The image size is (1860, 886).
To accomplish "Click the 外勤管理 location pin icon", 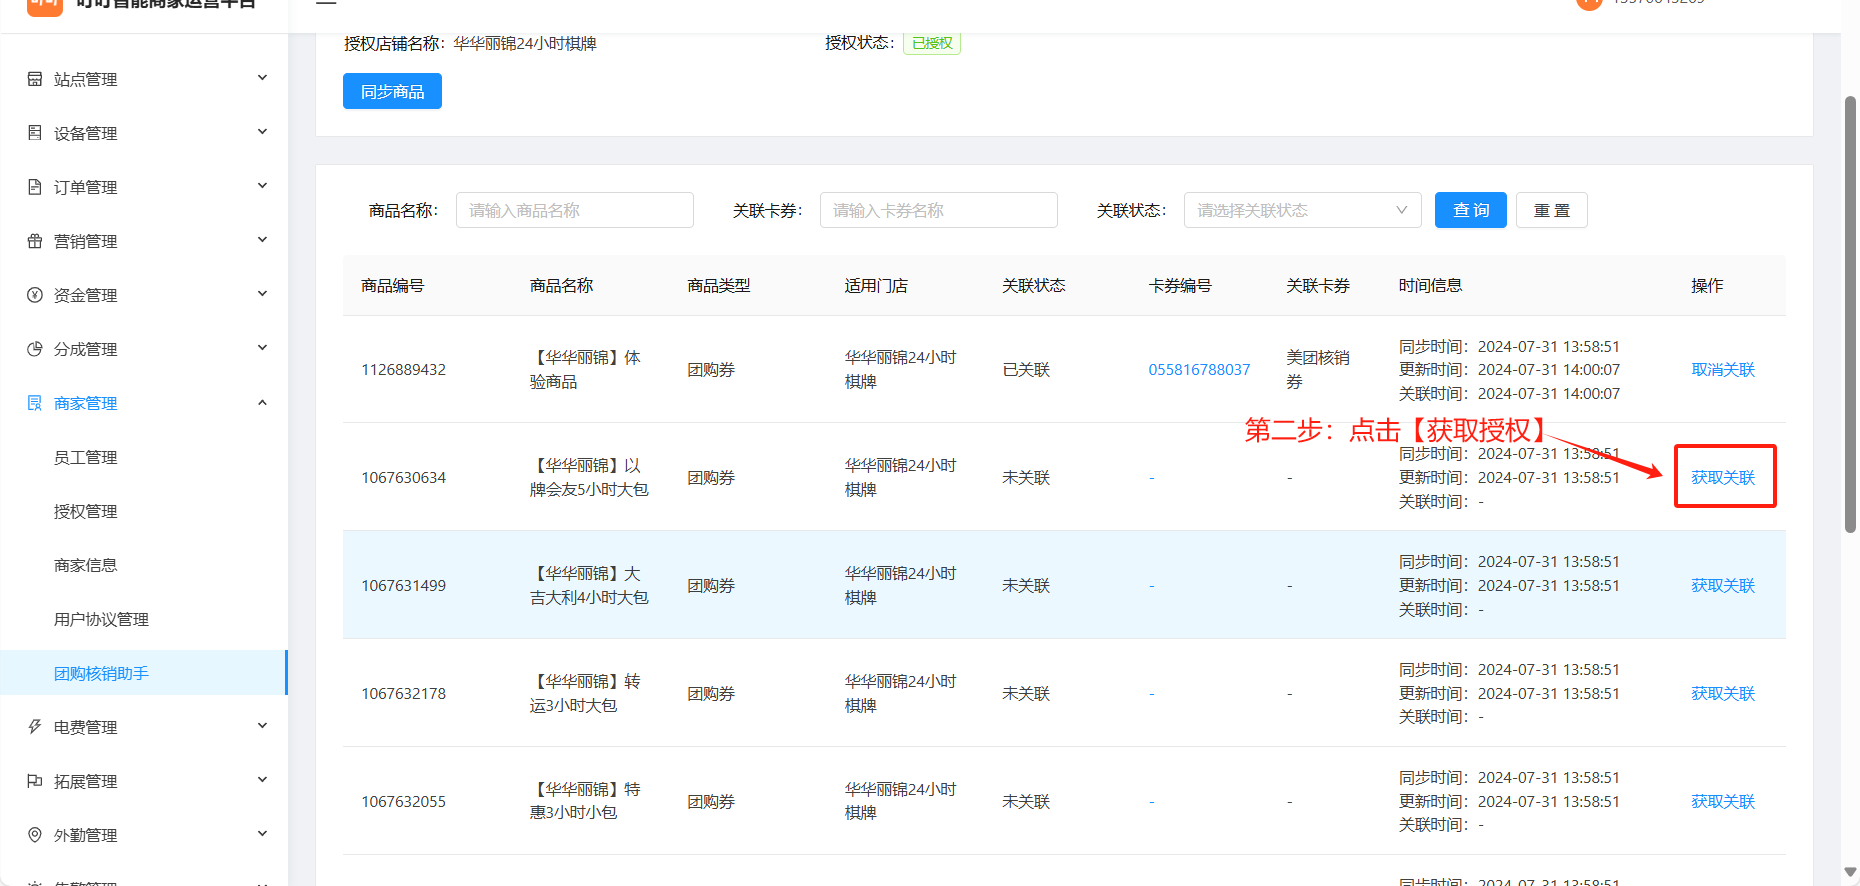I will tap(35, 835).
